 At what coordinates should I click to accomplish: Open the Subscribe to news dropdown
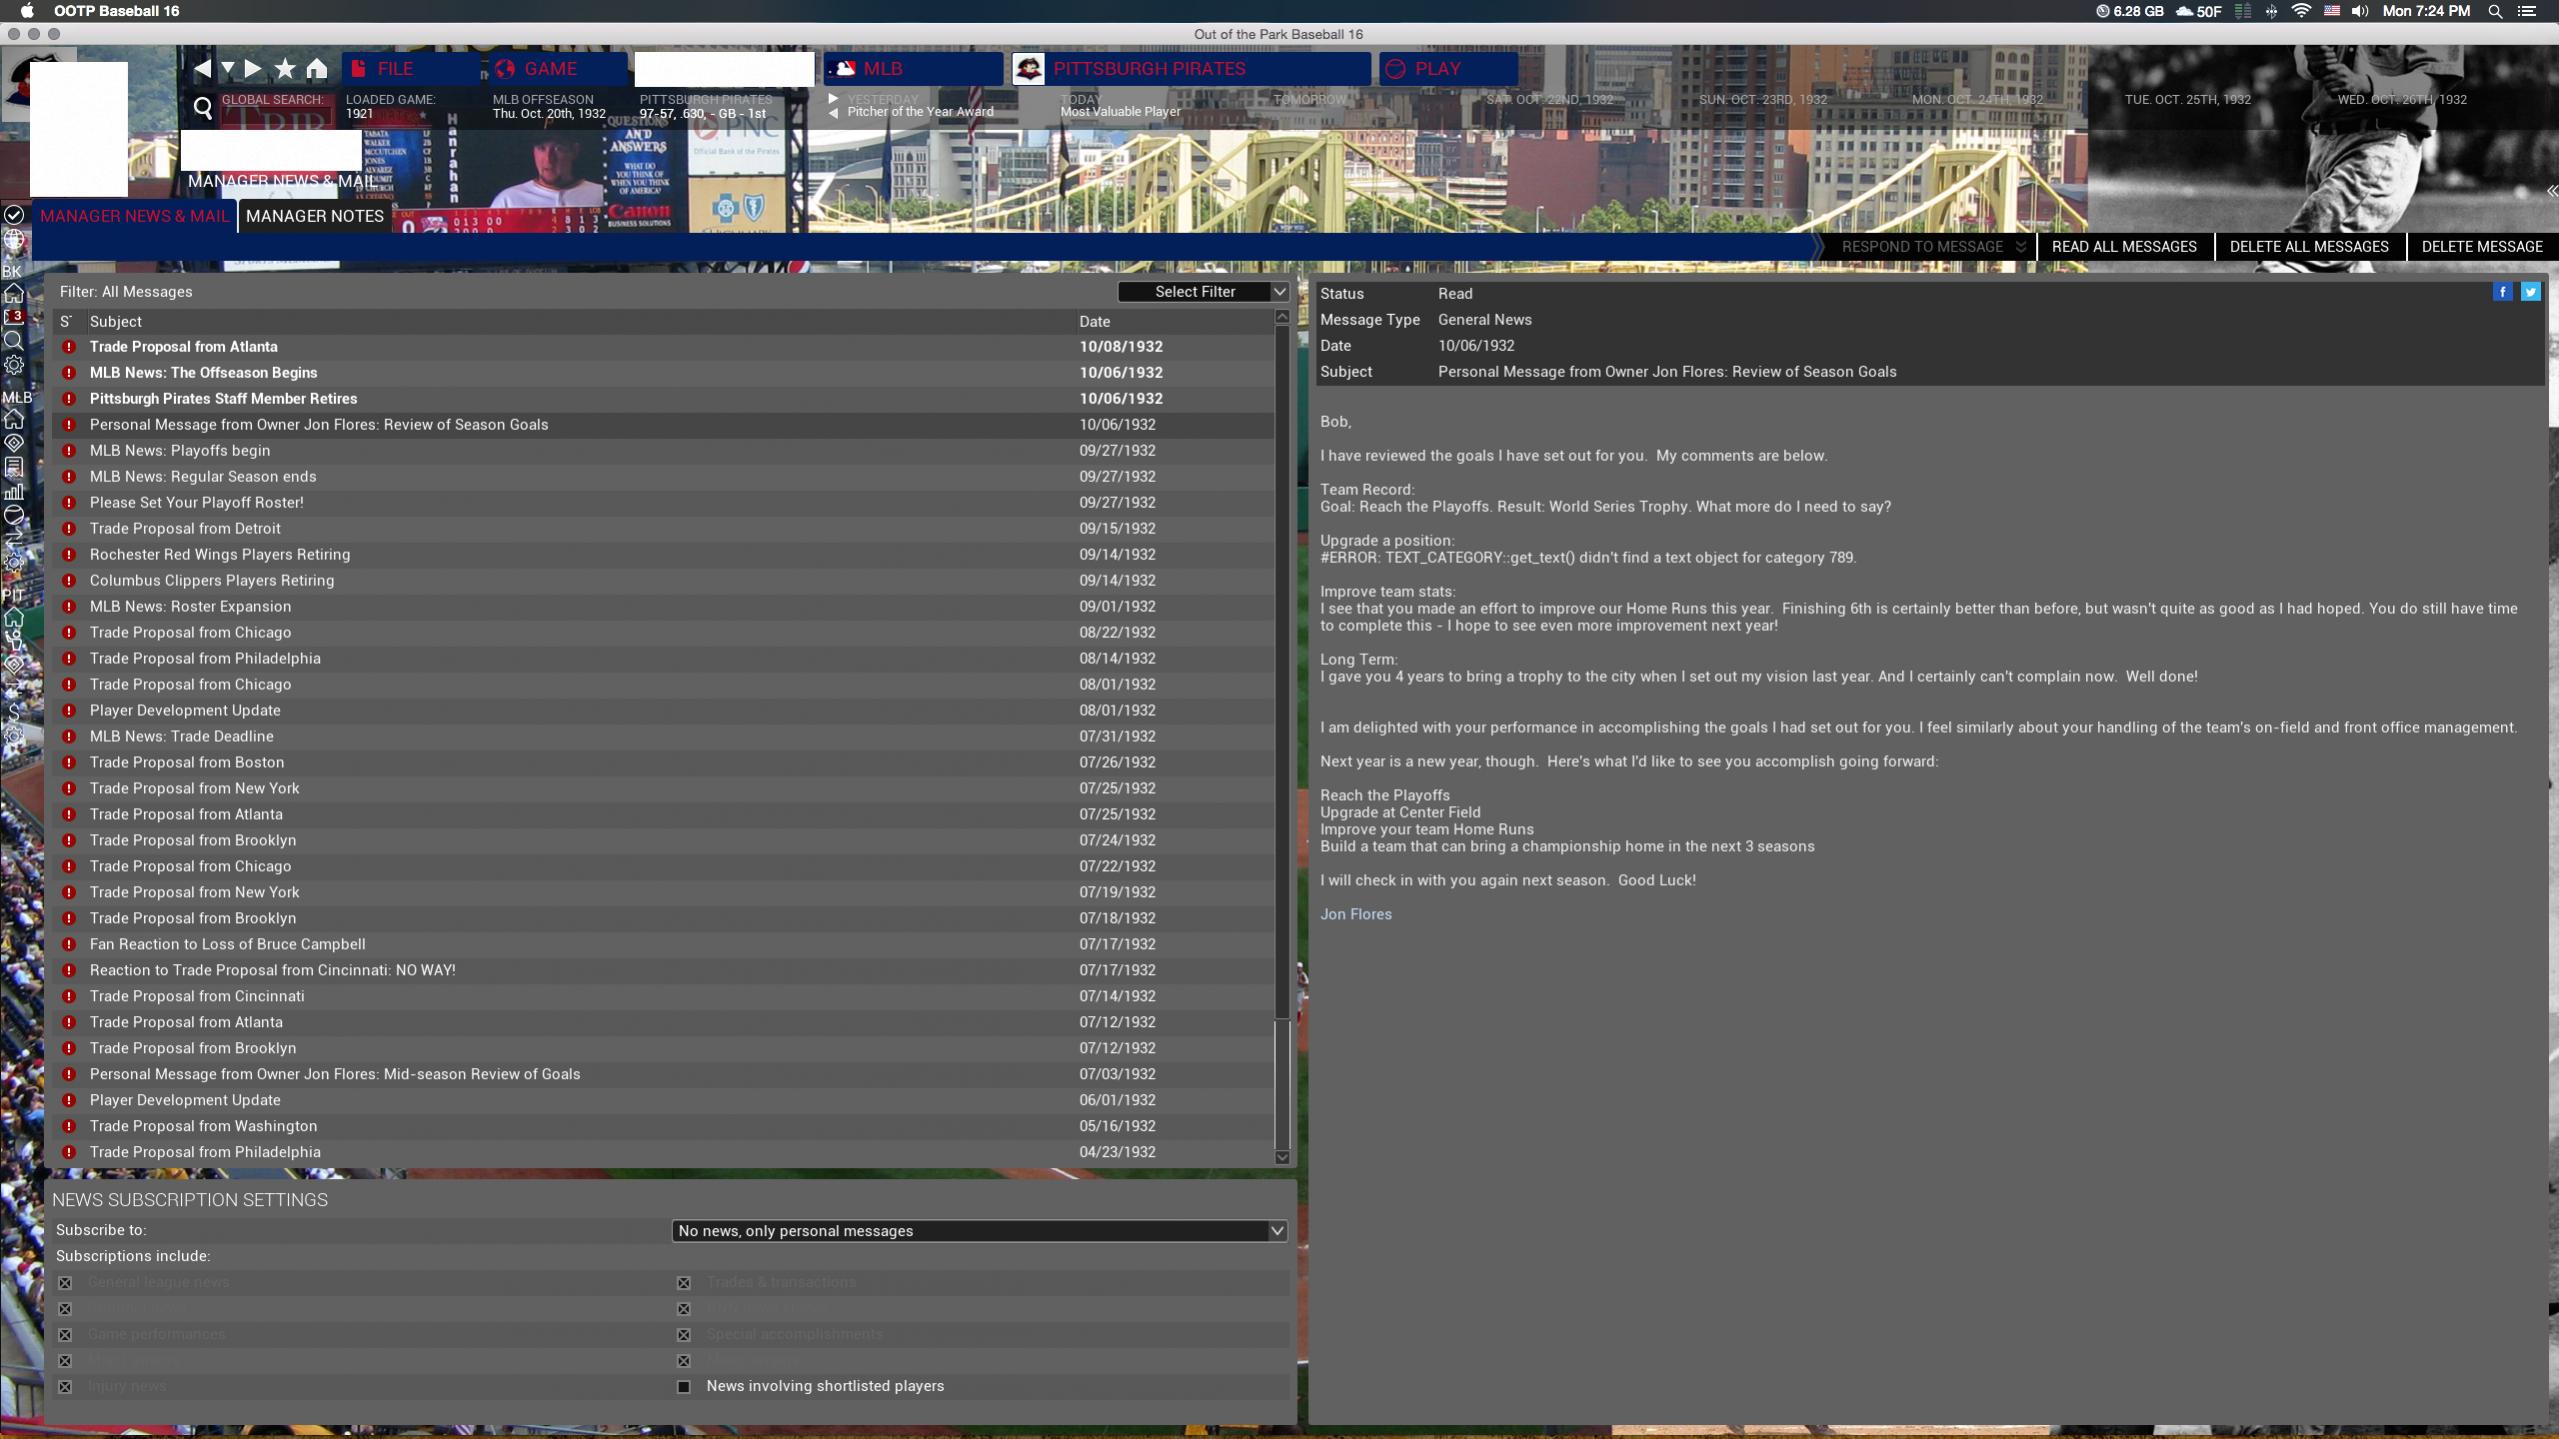pyautogui.click(x=978, y=1231)
